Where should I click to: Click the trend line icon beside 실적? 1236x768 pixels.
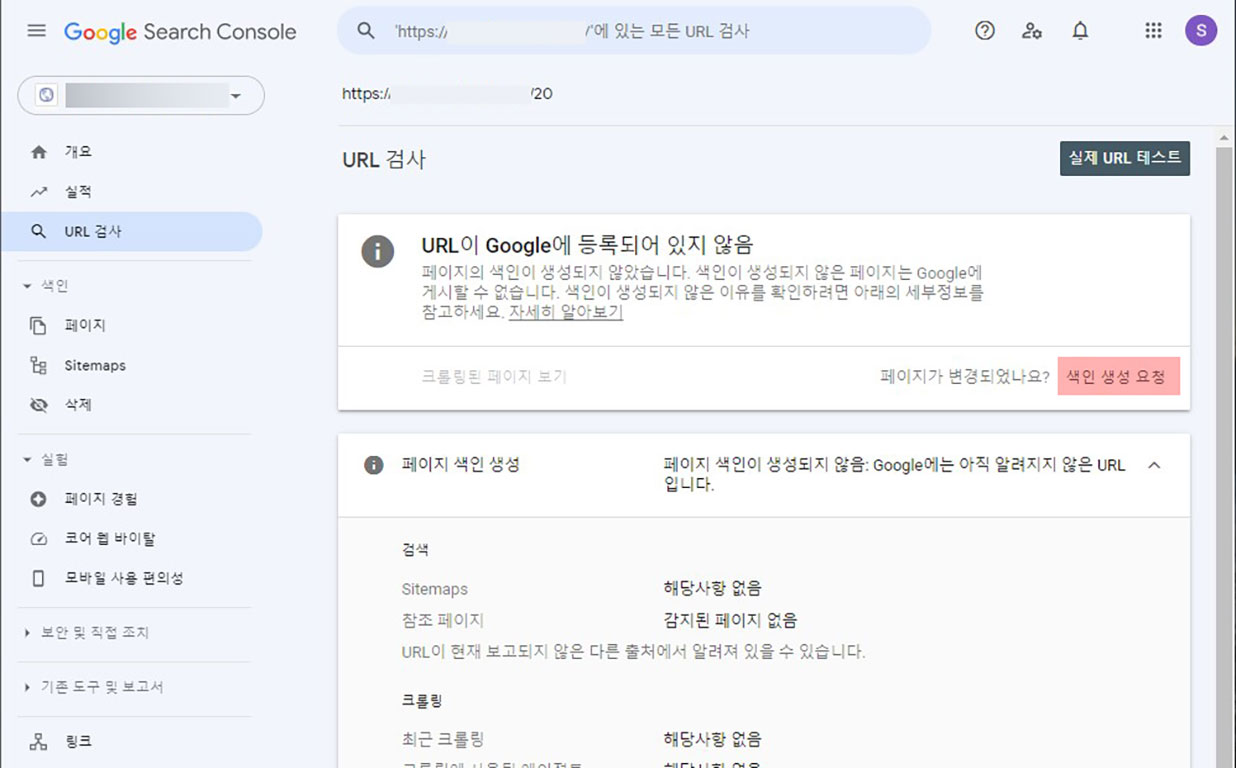39,192
